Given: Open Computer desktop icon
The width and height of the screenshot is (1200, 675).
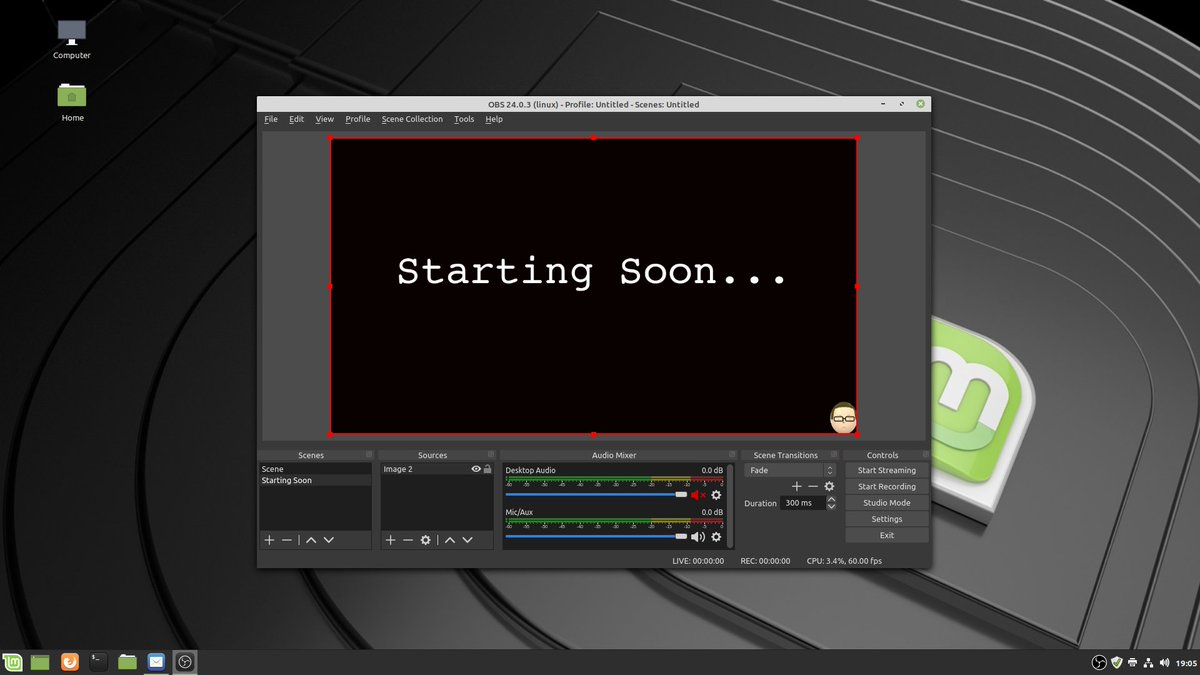Looking at the screenshot, I should pyautogui.click(x=71, y=40).
